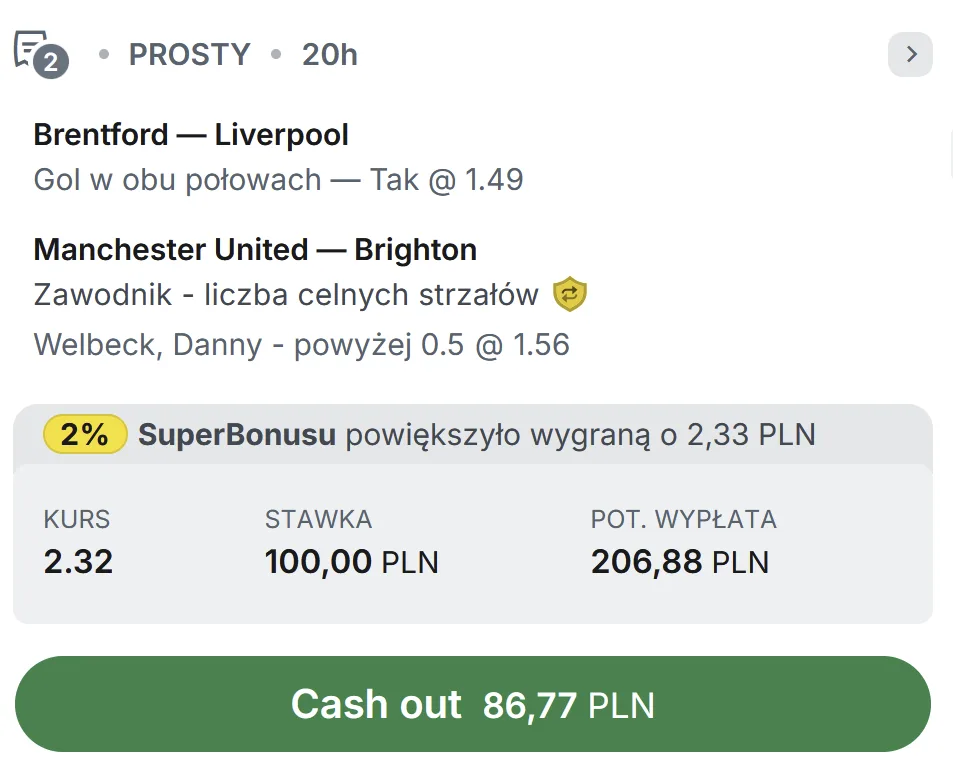The height and width of the screenshot is (777, 953).
Task: Select the 'Gol w obu połowach — Tak' selection
Action: click(x=278, y=180)
